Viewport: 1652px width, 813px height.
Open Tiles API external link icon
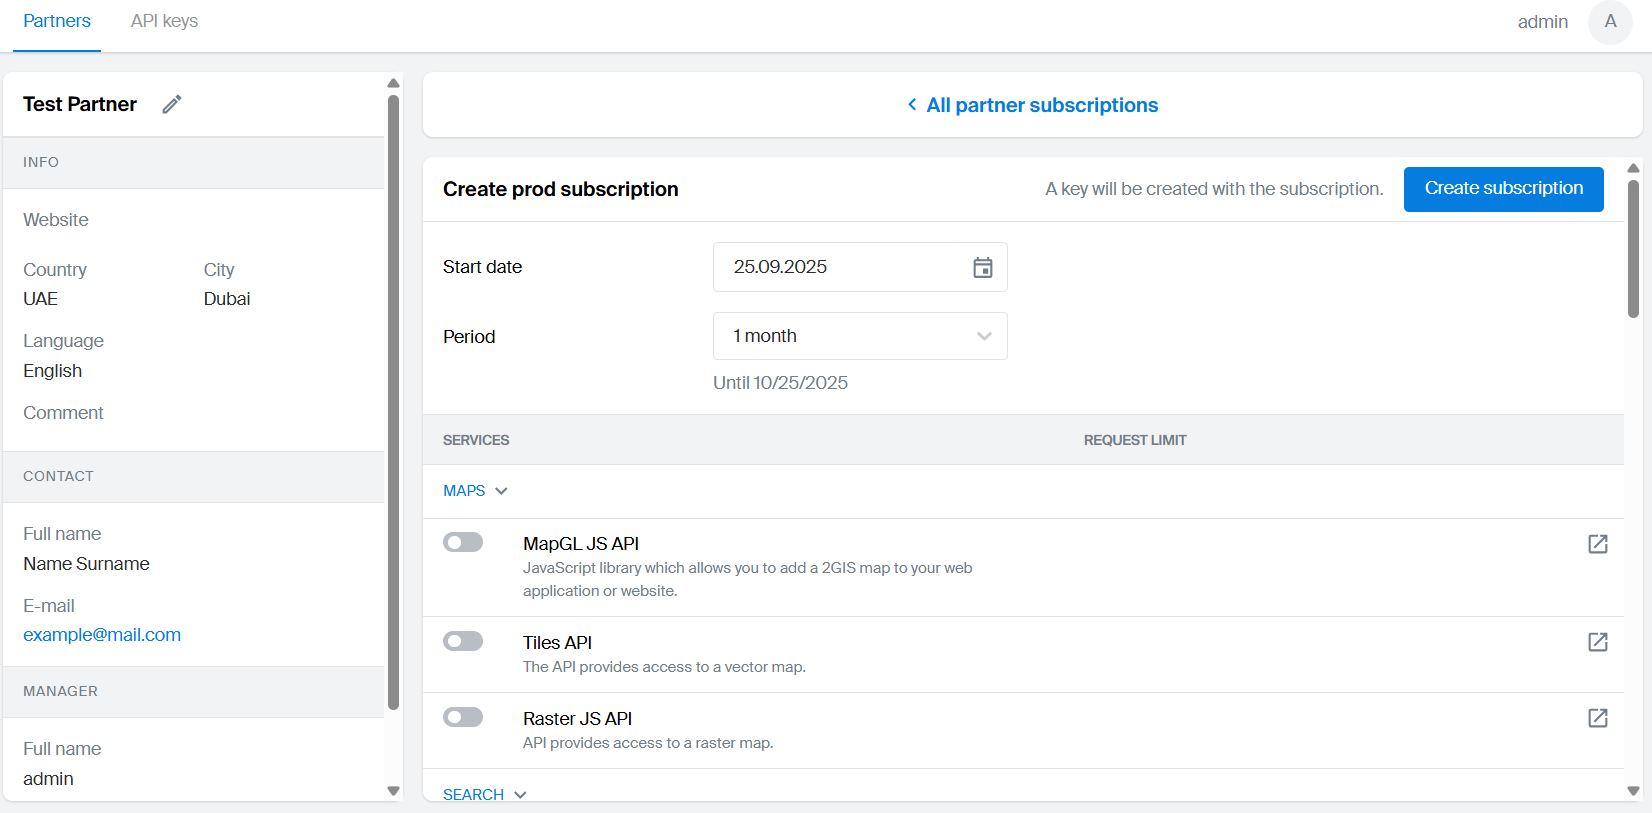1597,642
